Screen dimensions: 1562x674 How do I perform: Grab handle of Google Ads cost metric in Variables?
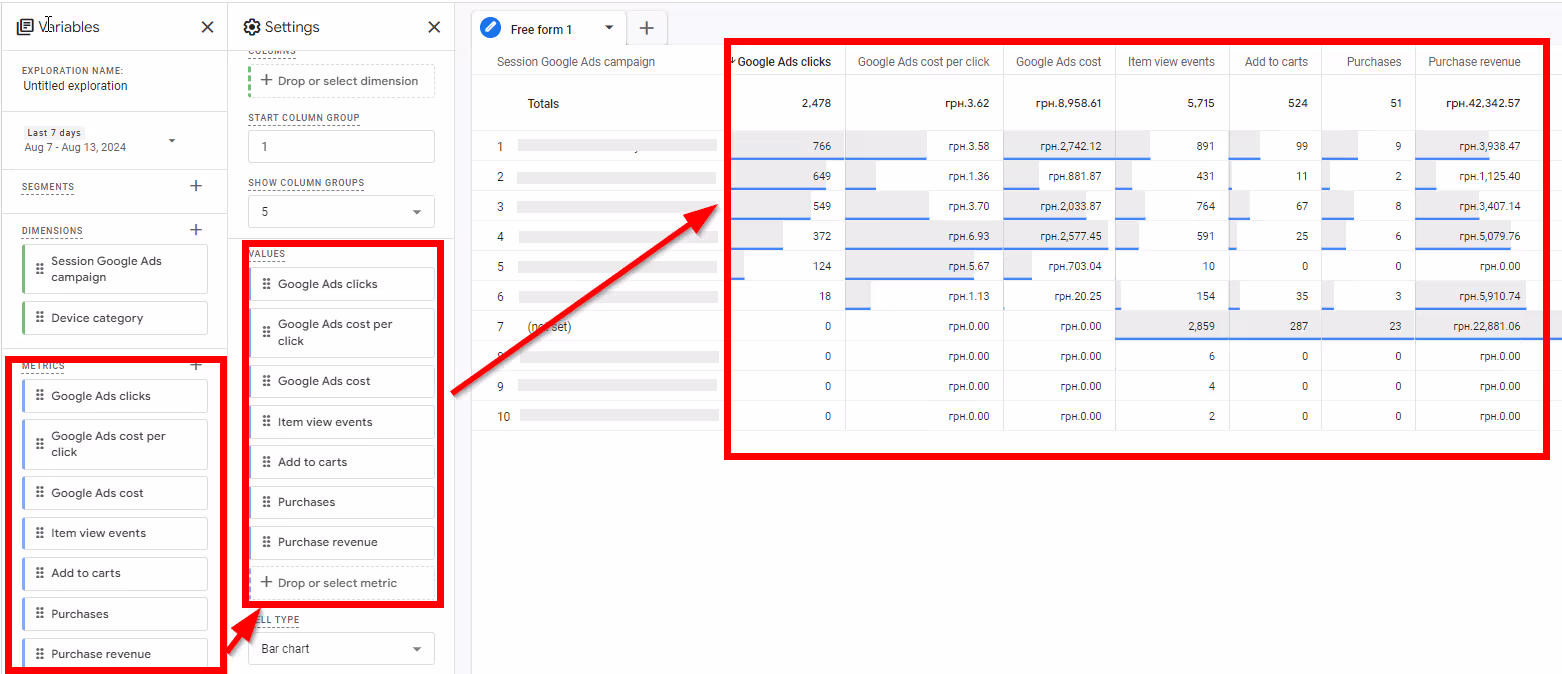[39, 493]
